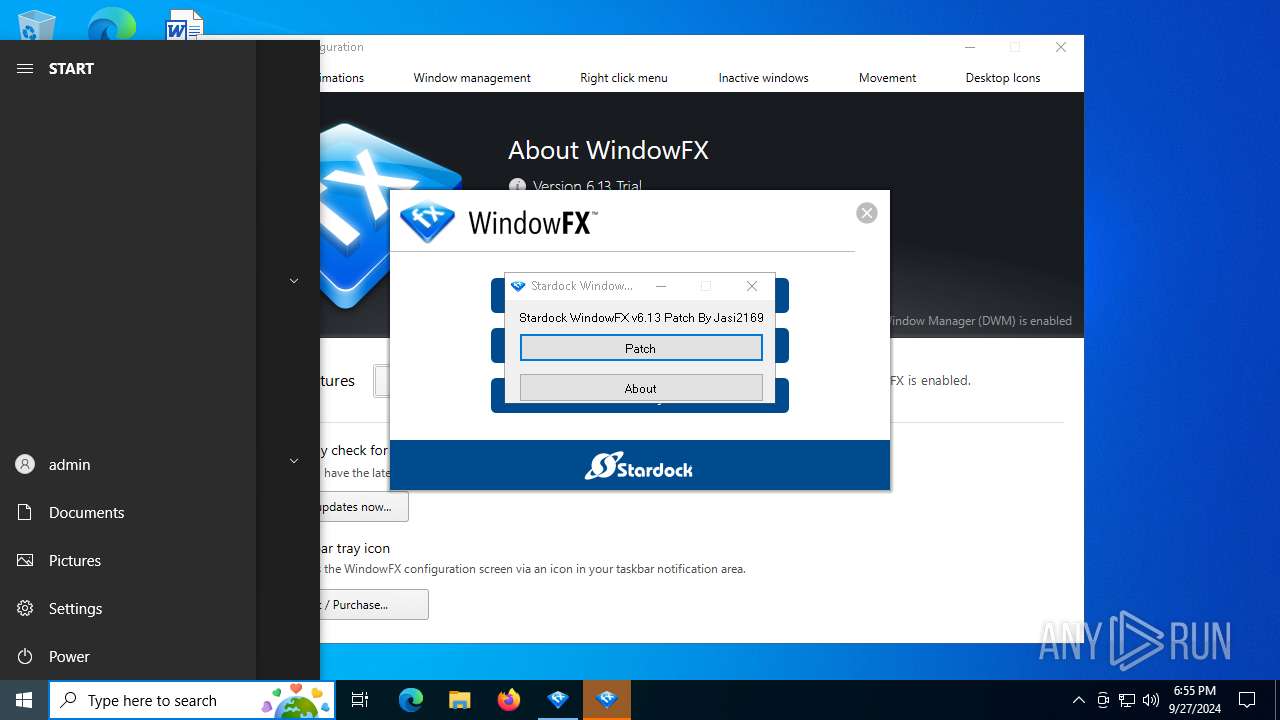Open the volume control in system tray

pyautogui.click(x=1151, y=700)
